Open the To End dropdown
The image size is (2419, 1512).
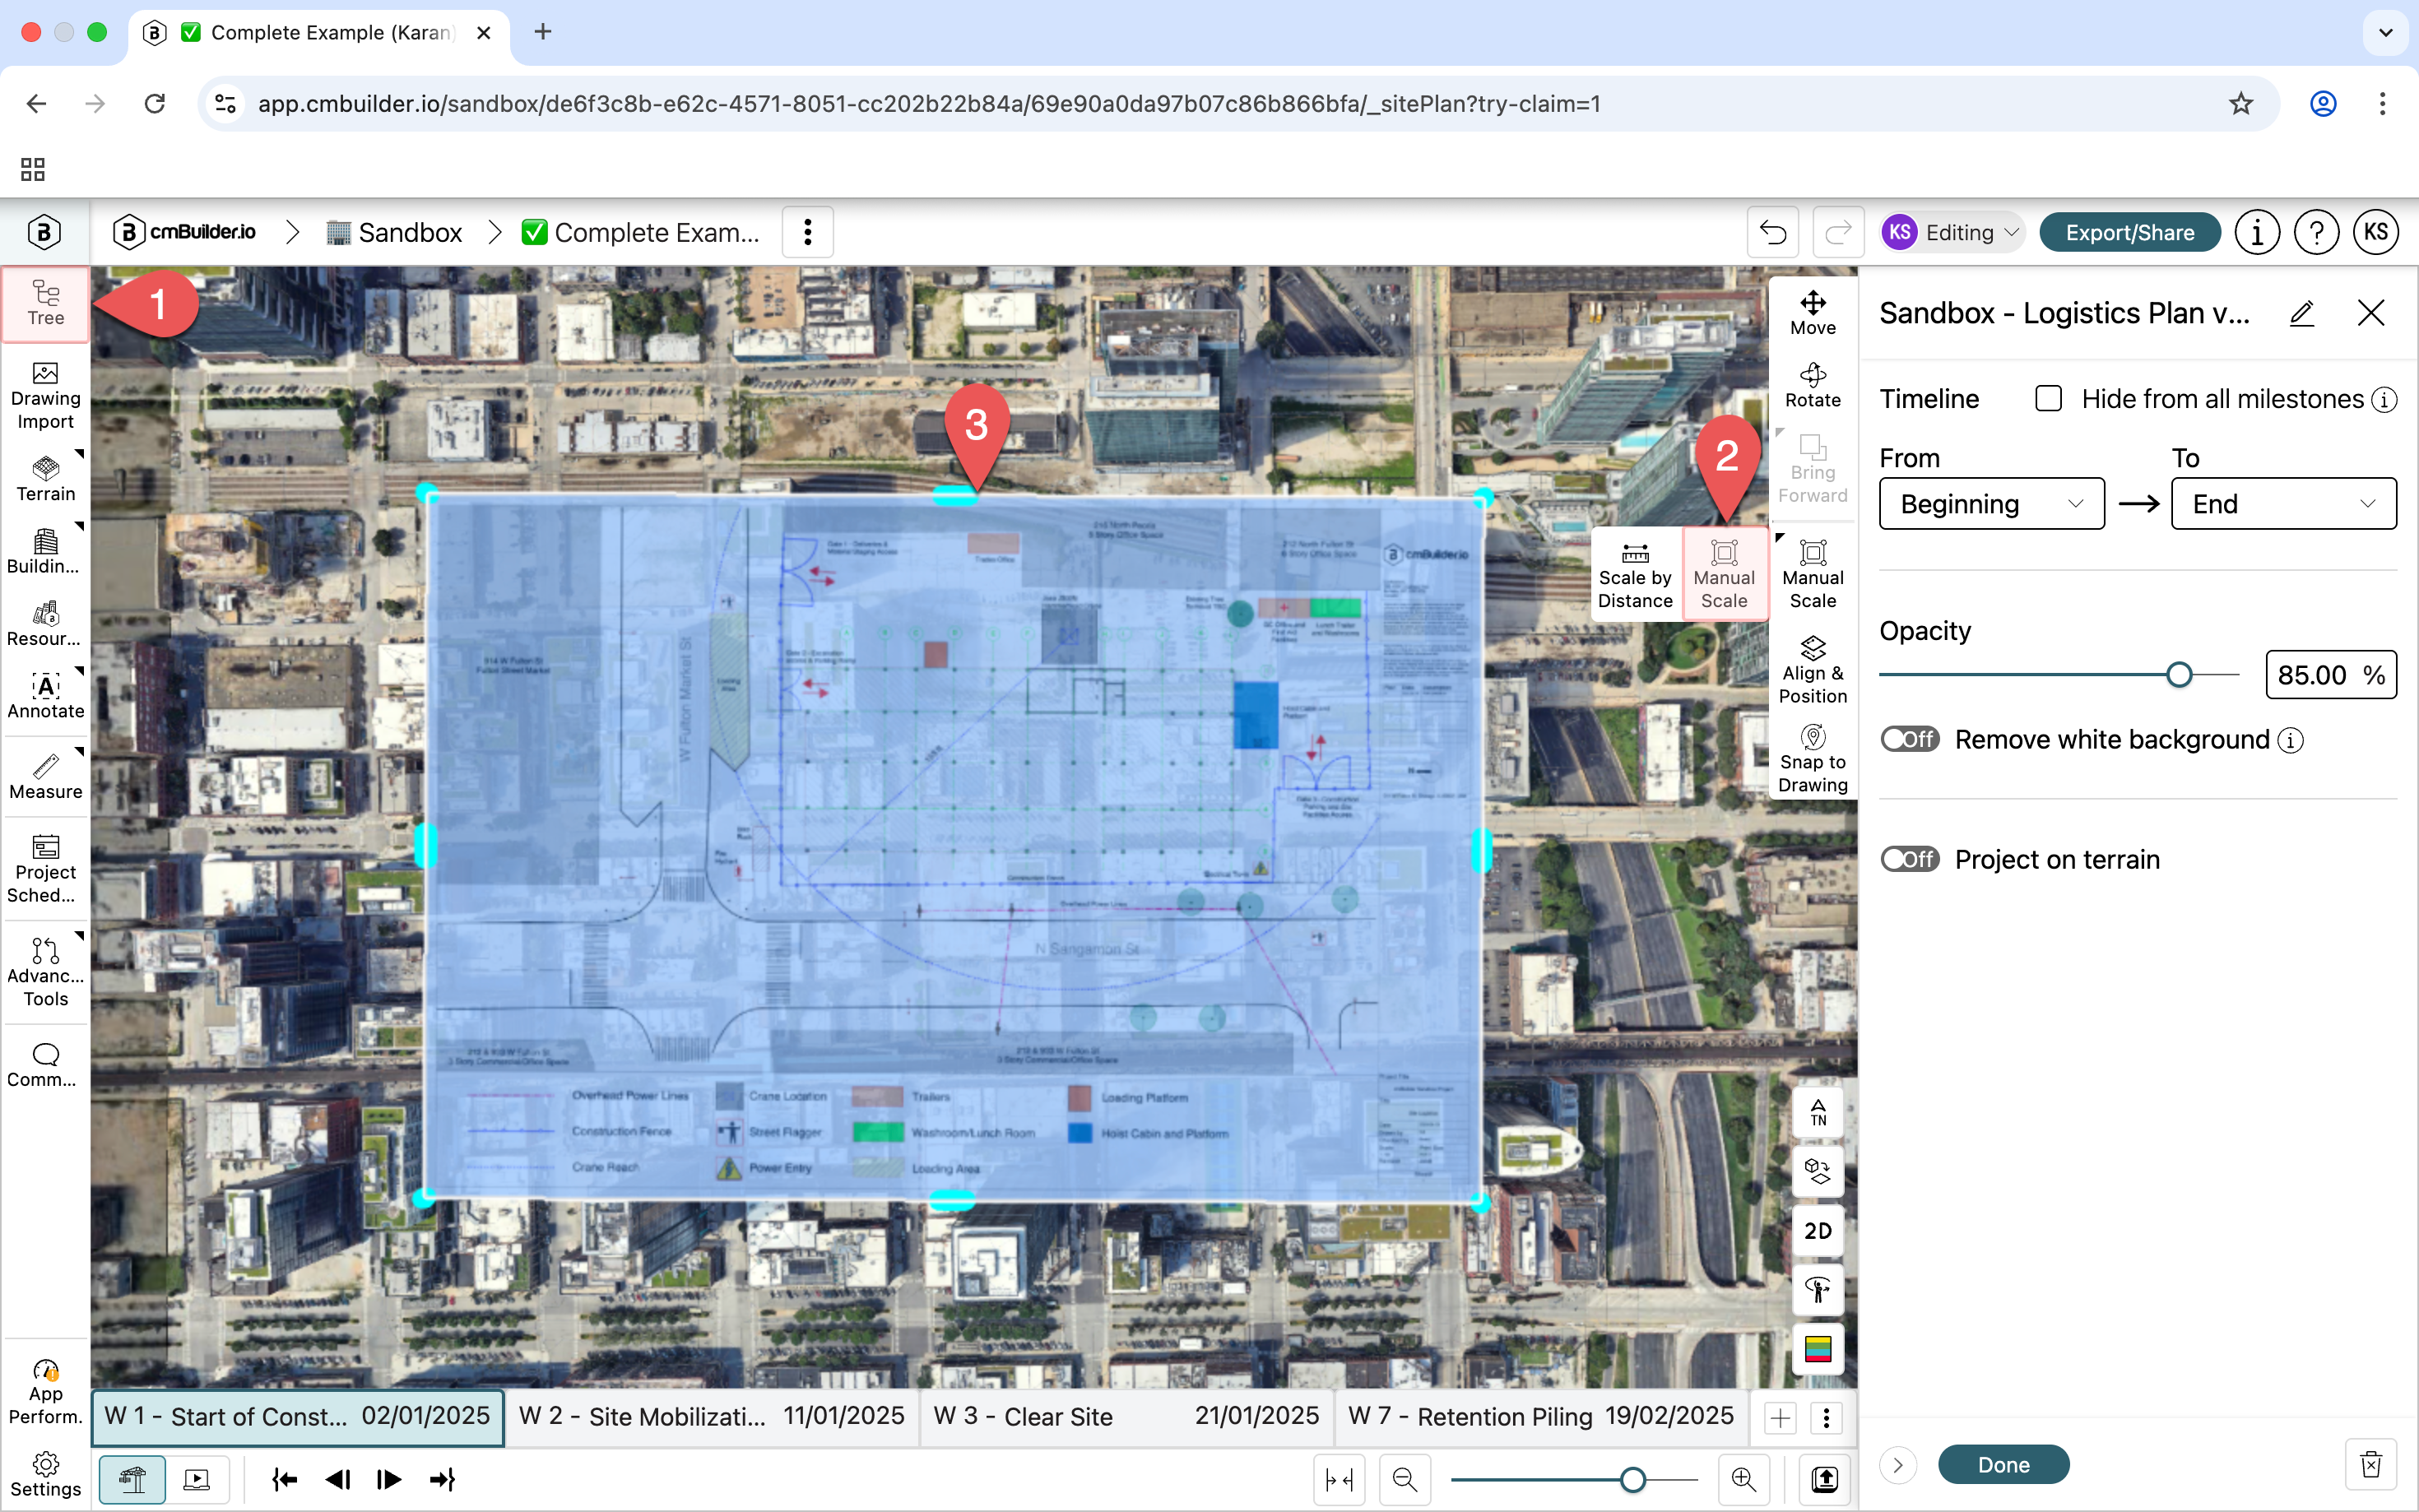[x=2283, y=503]
